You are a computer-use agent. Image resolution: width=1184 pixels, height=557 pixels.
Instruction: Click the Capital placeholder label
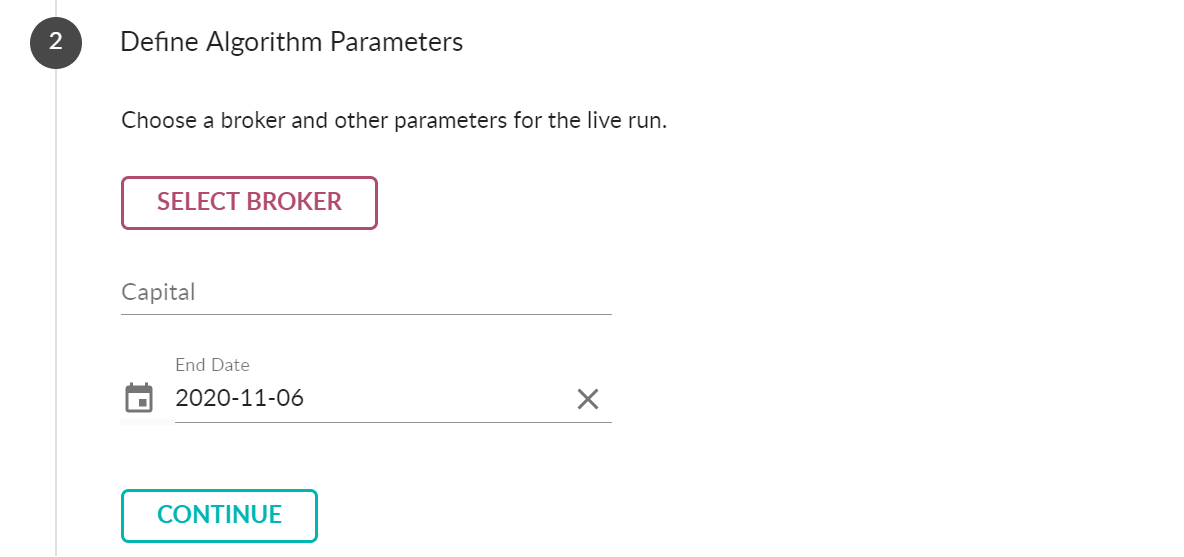pos(159,292)
